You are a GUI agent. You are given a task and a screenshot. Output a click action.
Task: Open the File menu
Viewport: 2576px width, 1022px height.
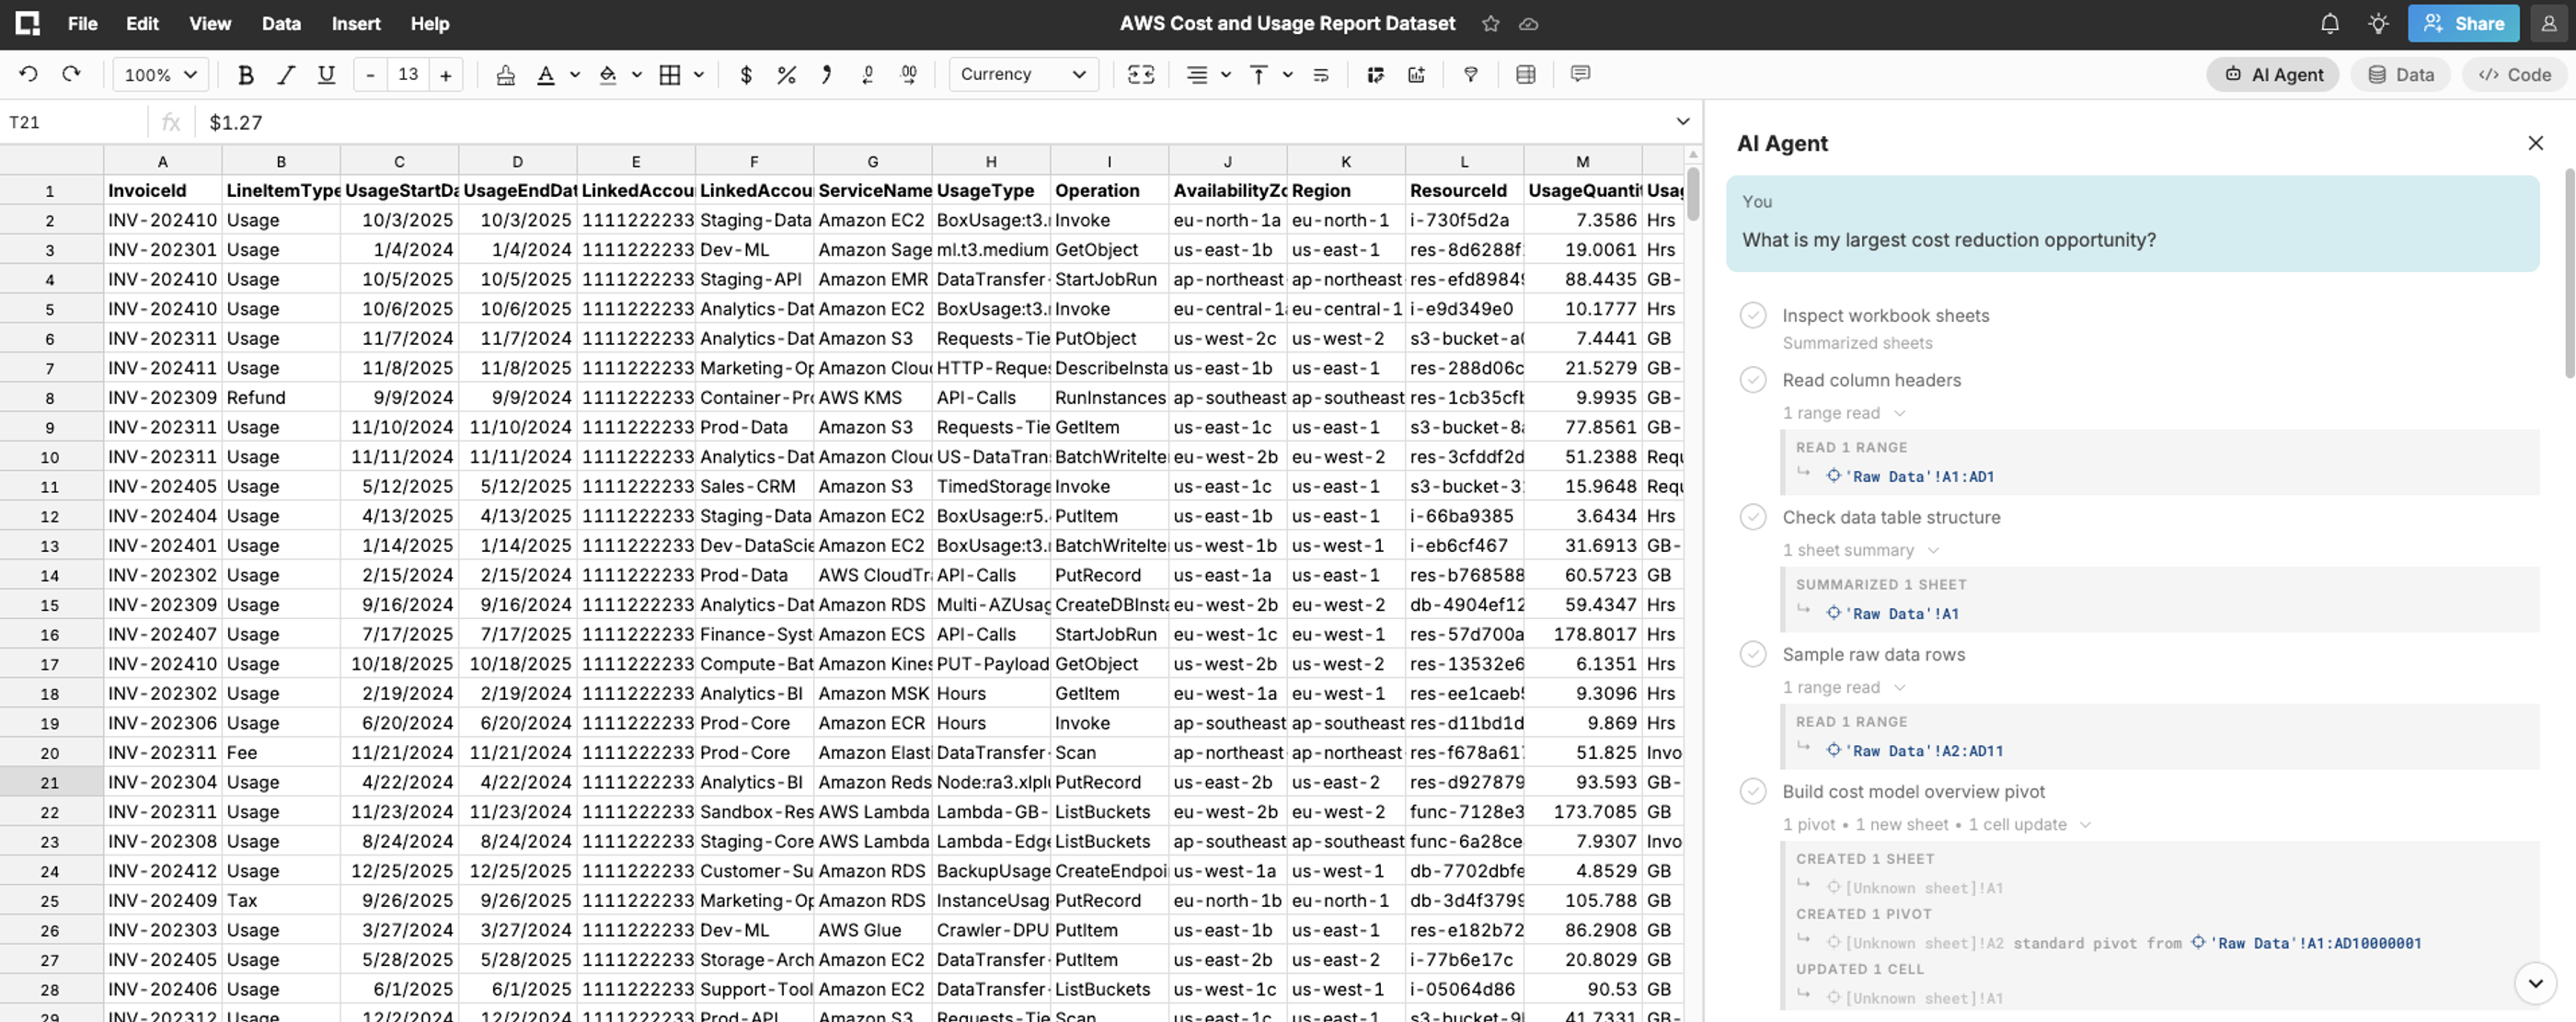pos(82,24)
